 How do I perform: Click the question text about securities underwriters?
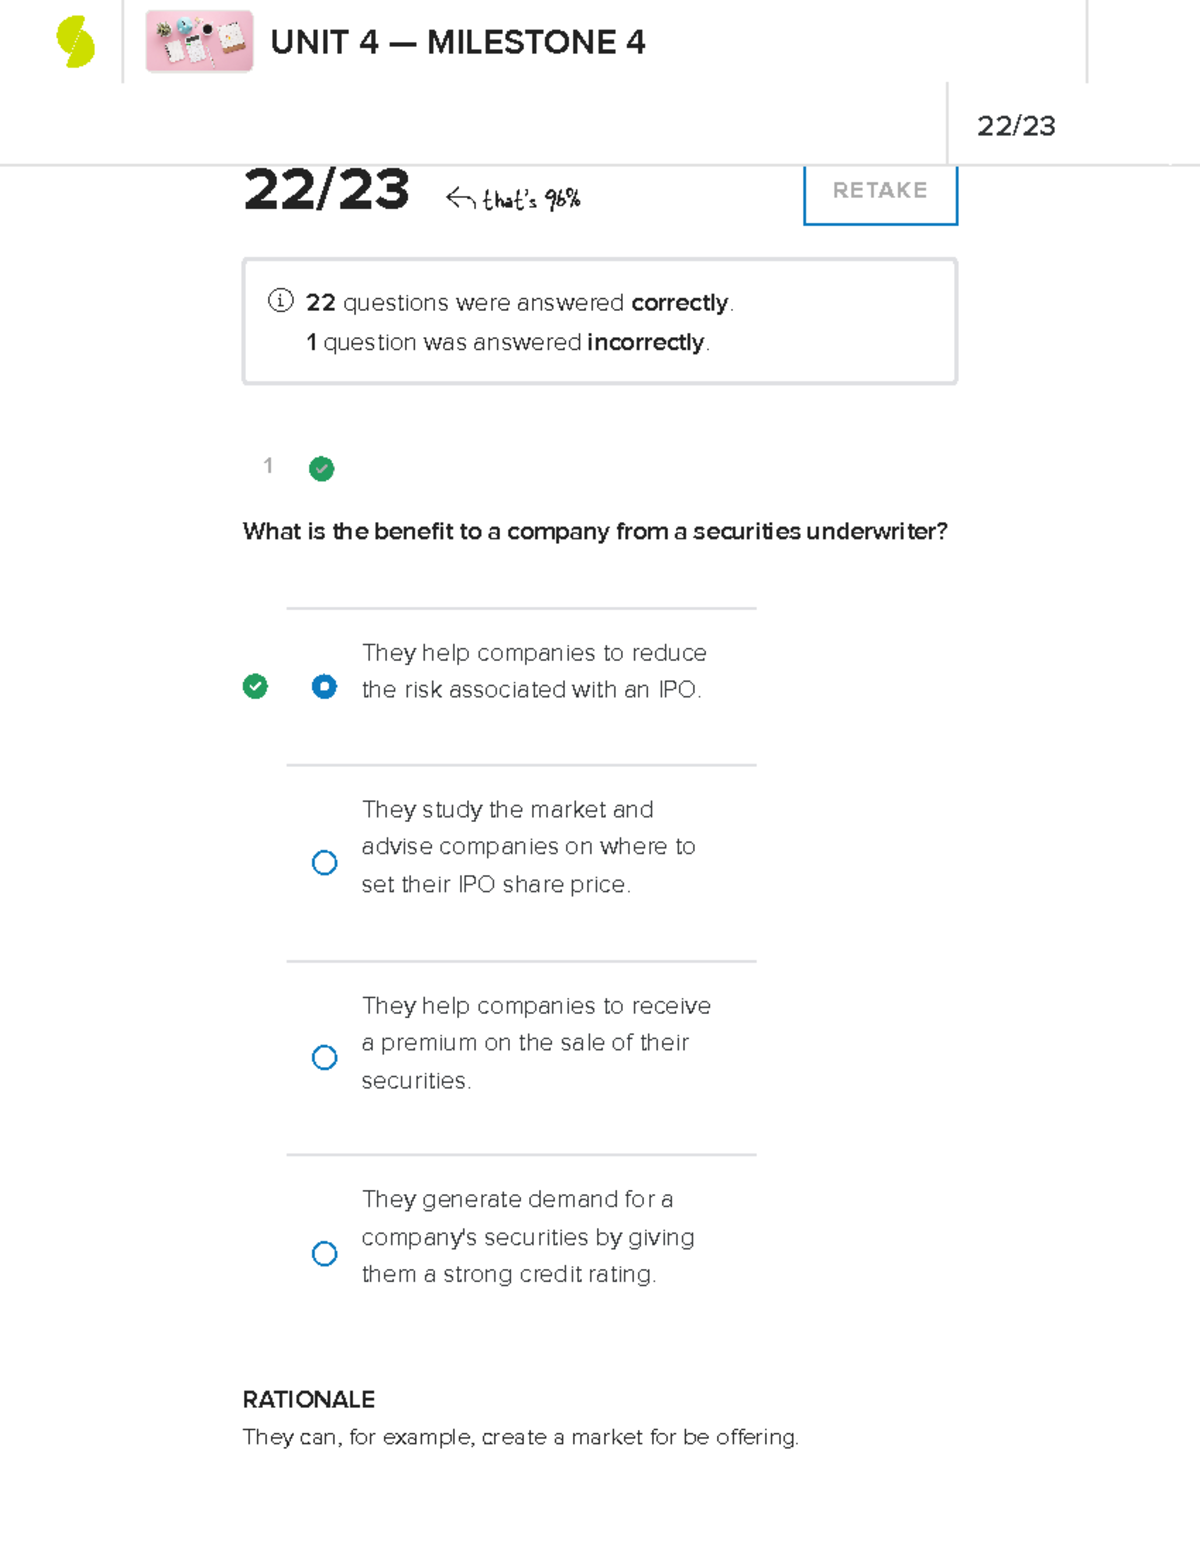(x=595, y=532)
